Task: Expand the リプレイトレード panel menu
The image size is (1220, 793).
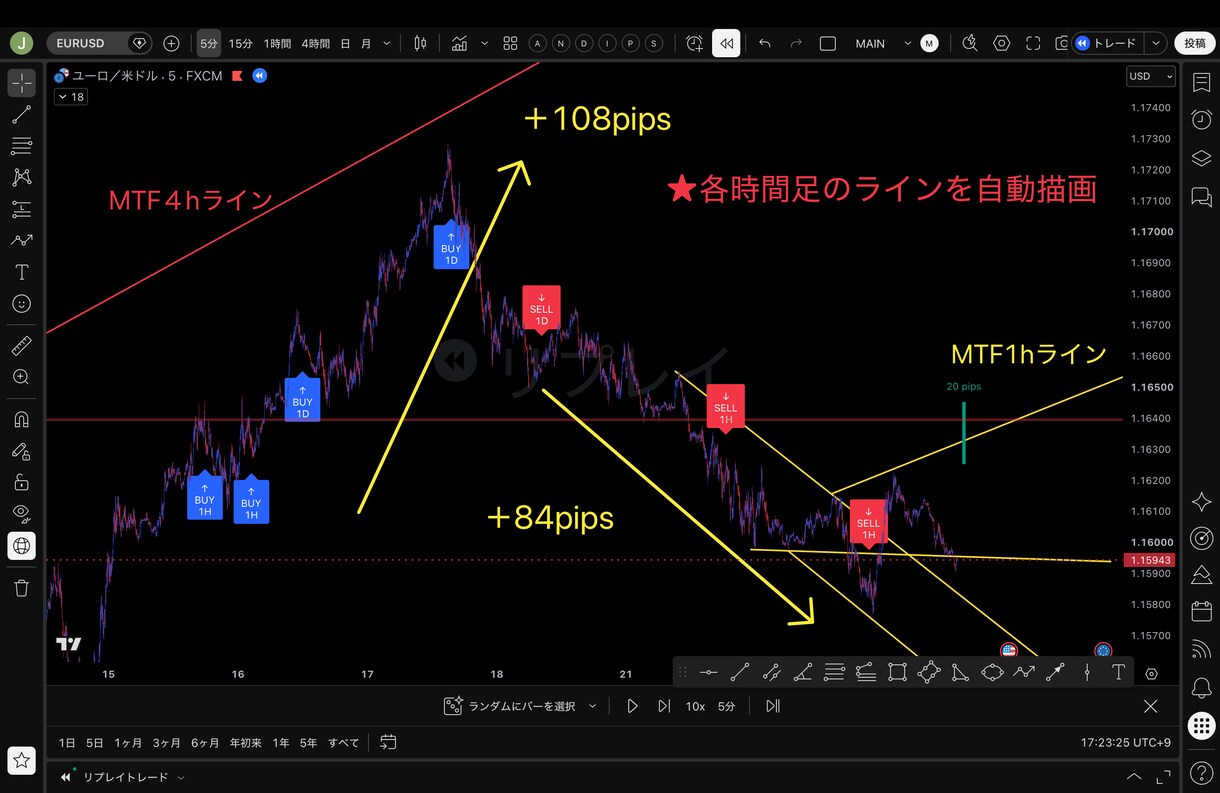Action: click(181, 777)
